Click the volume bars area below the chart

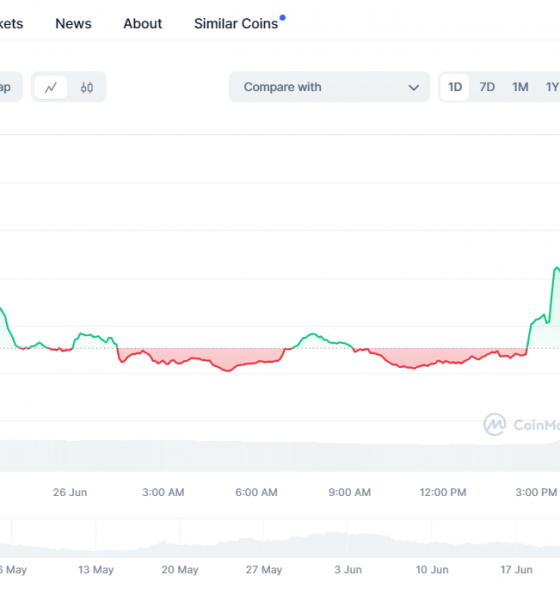click(x=280, y=455)
